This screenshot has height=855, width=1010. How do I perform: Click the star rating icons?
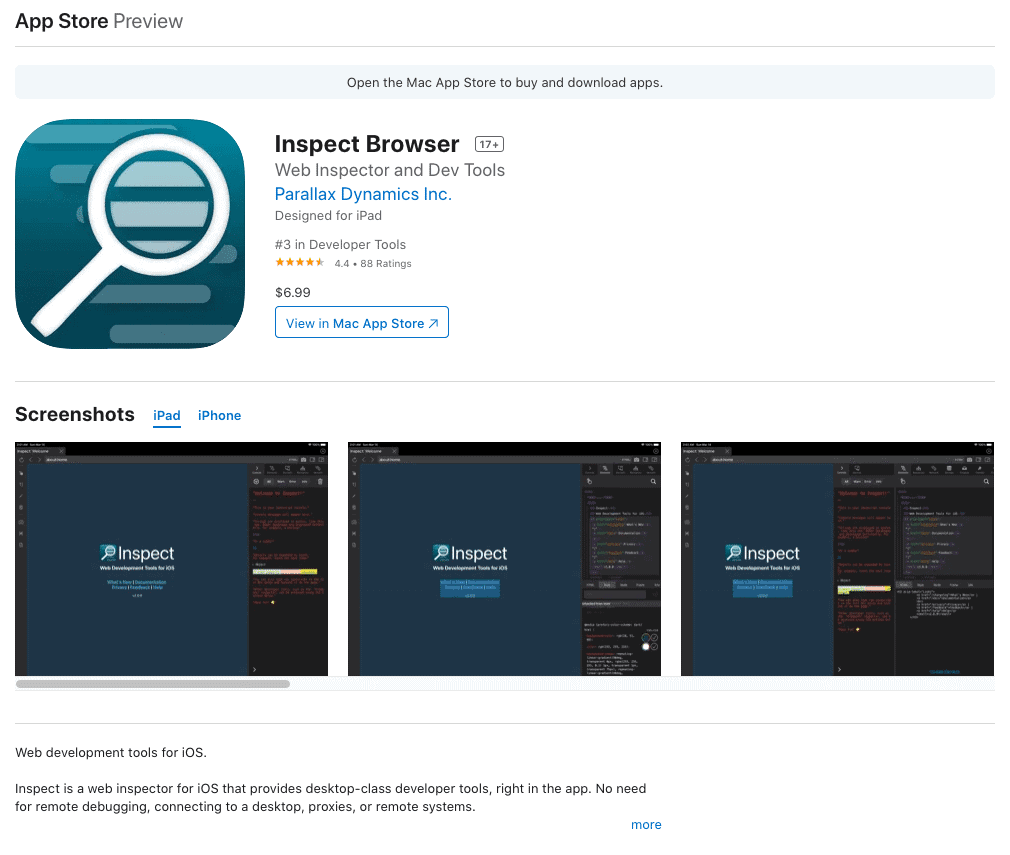[300, 262]
